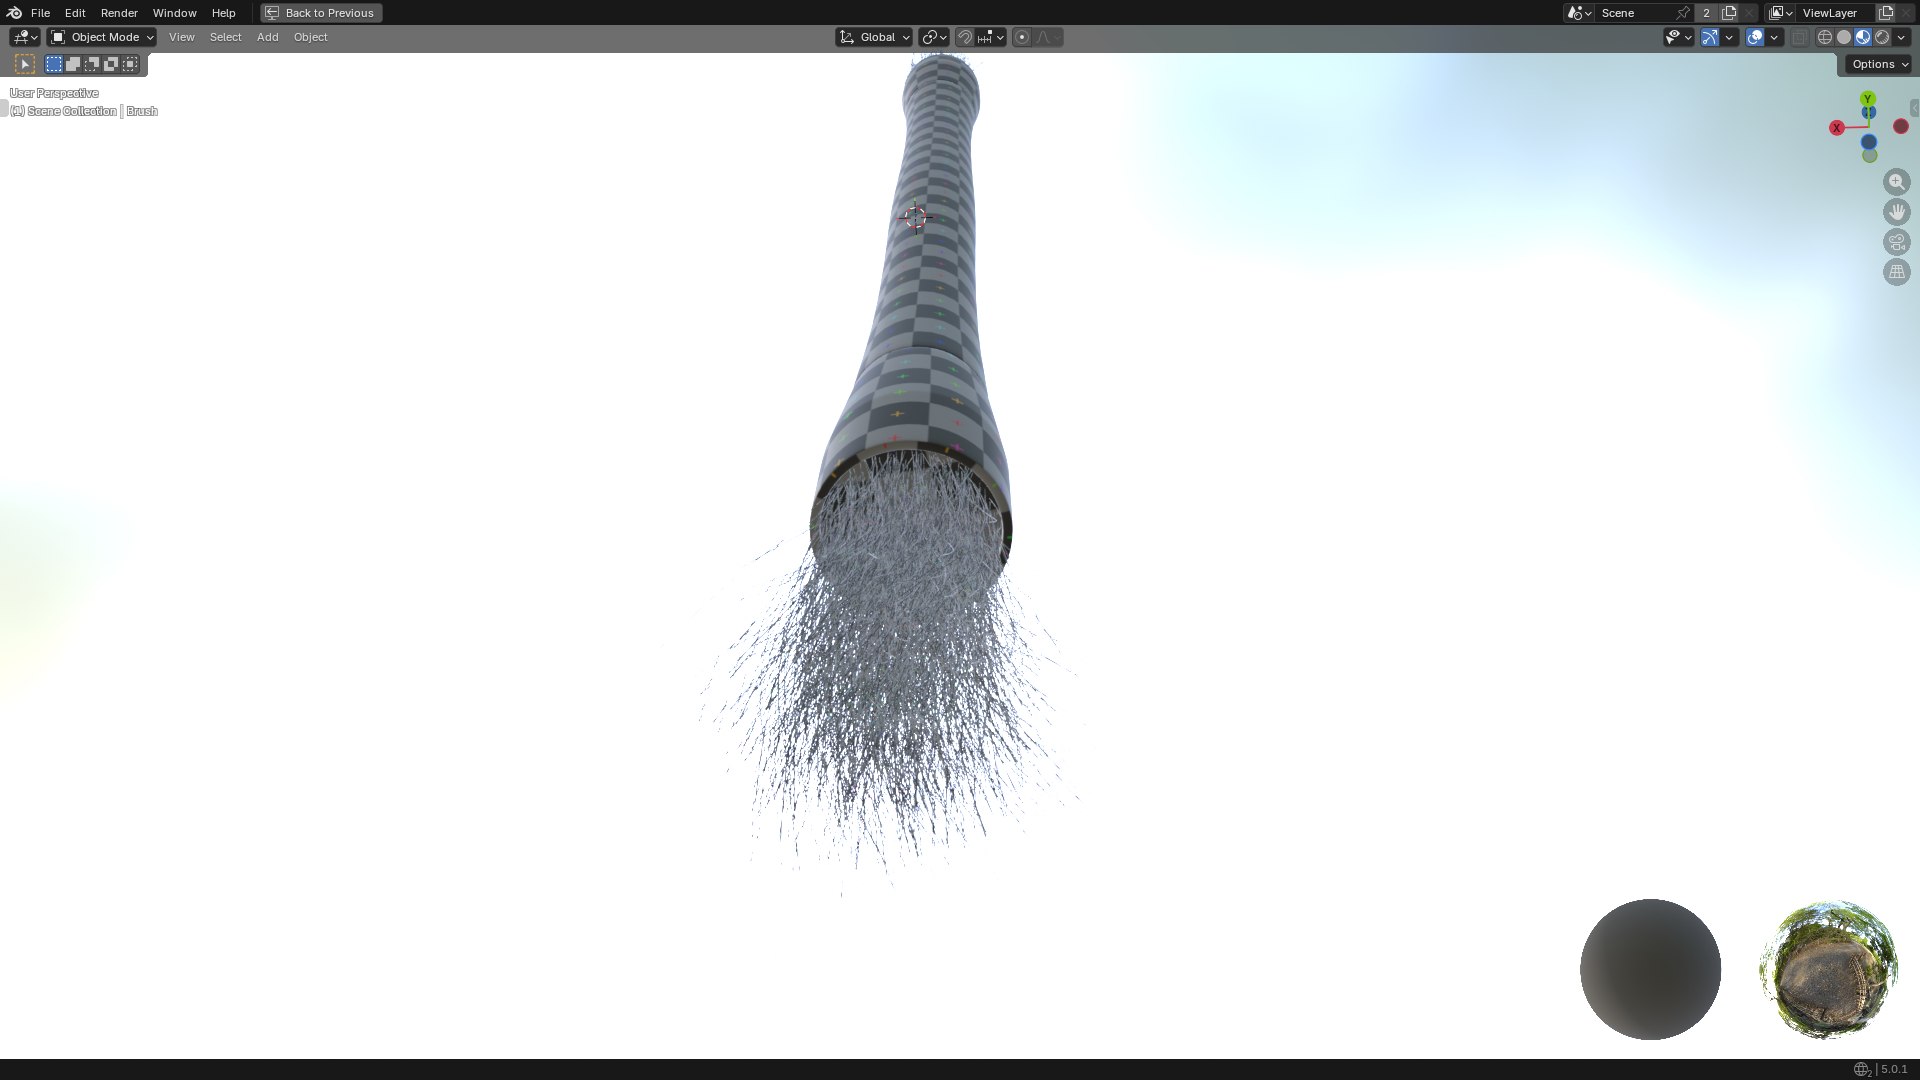Switch to wireframe viewport shading
The height and width of the screenshot is (1080, 1920).
click(x=1824, y=37)
